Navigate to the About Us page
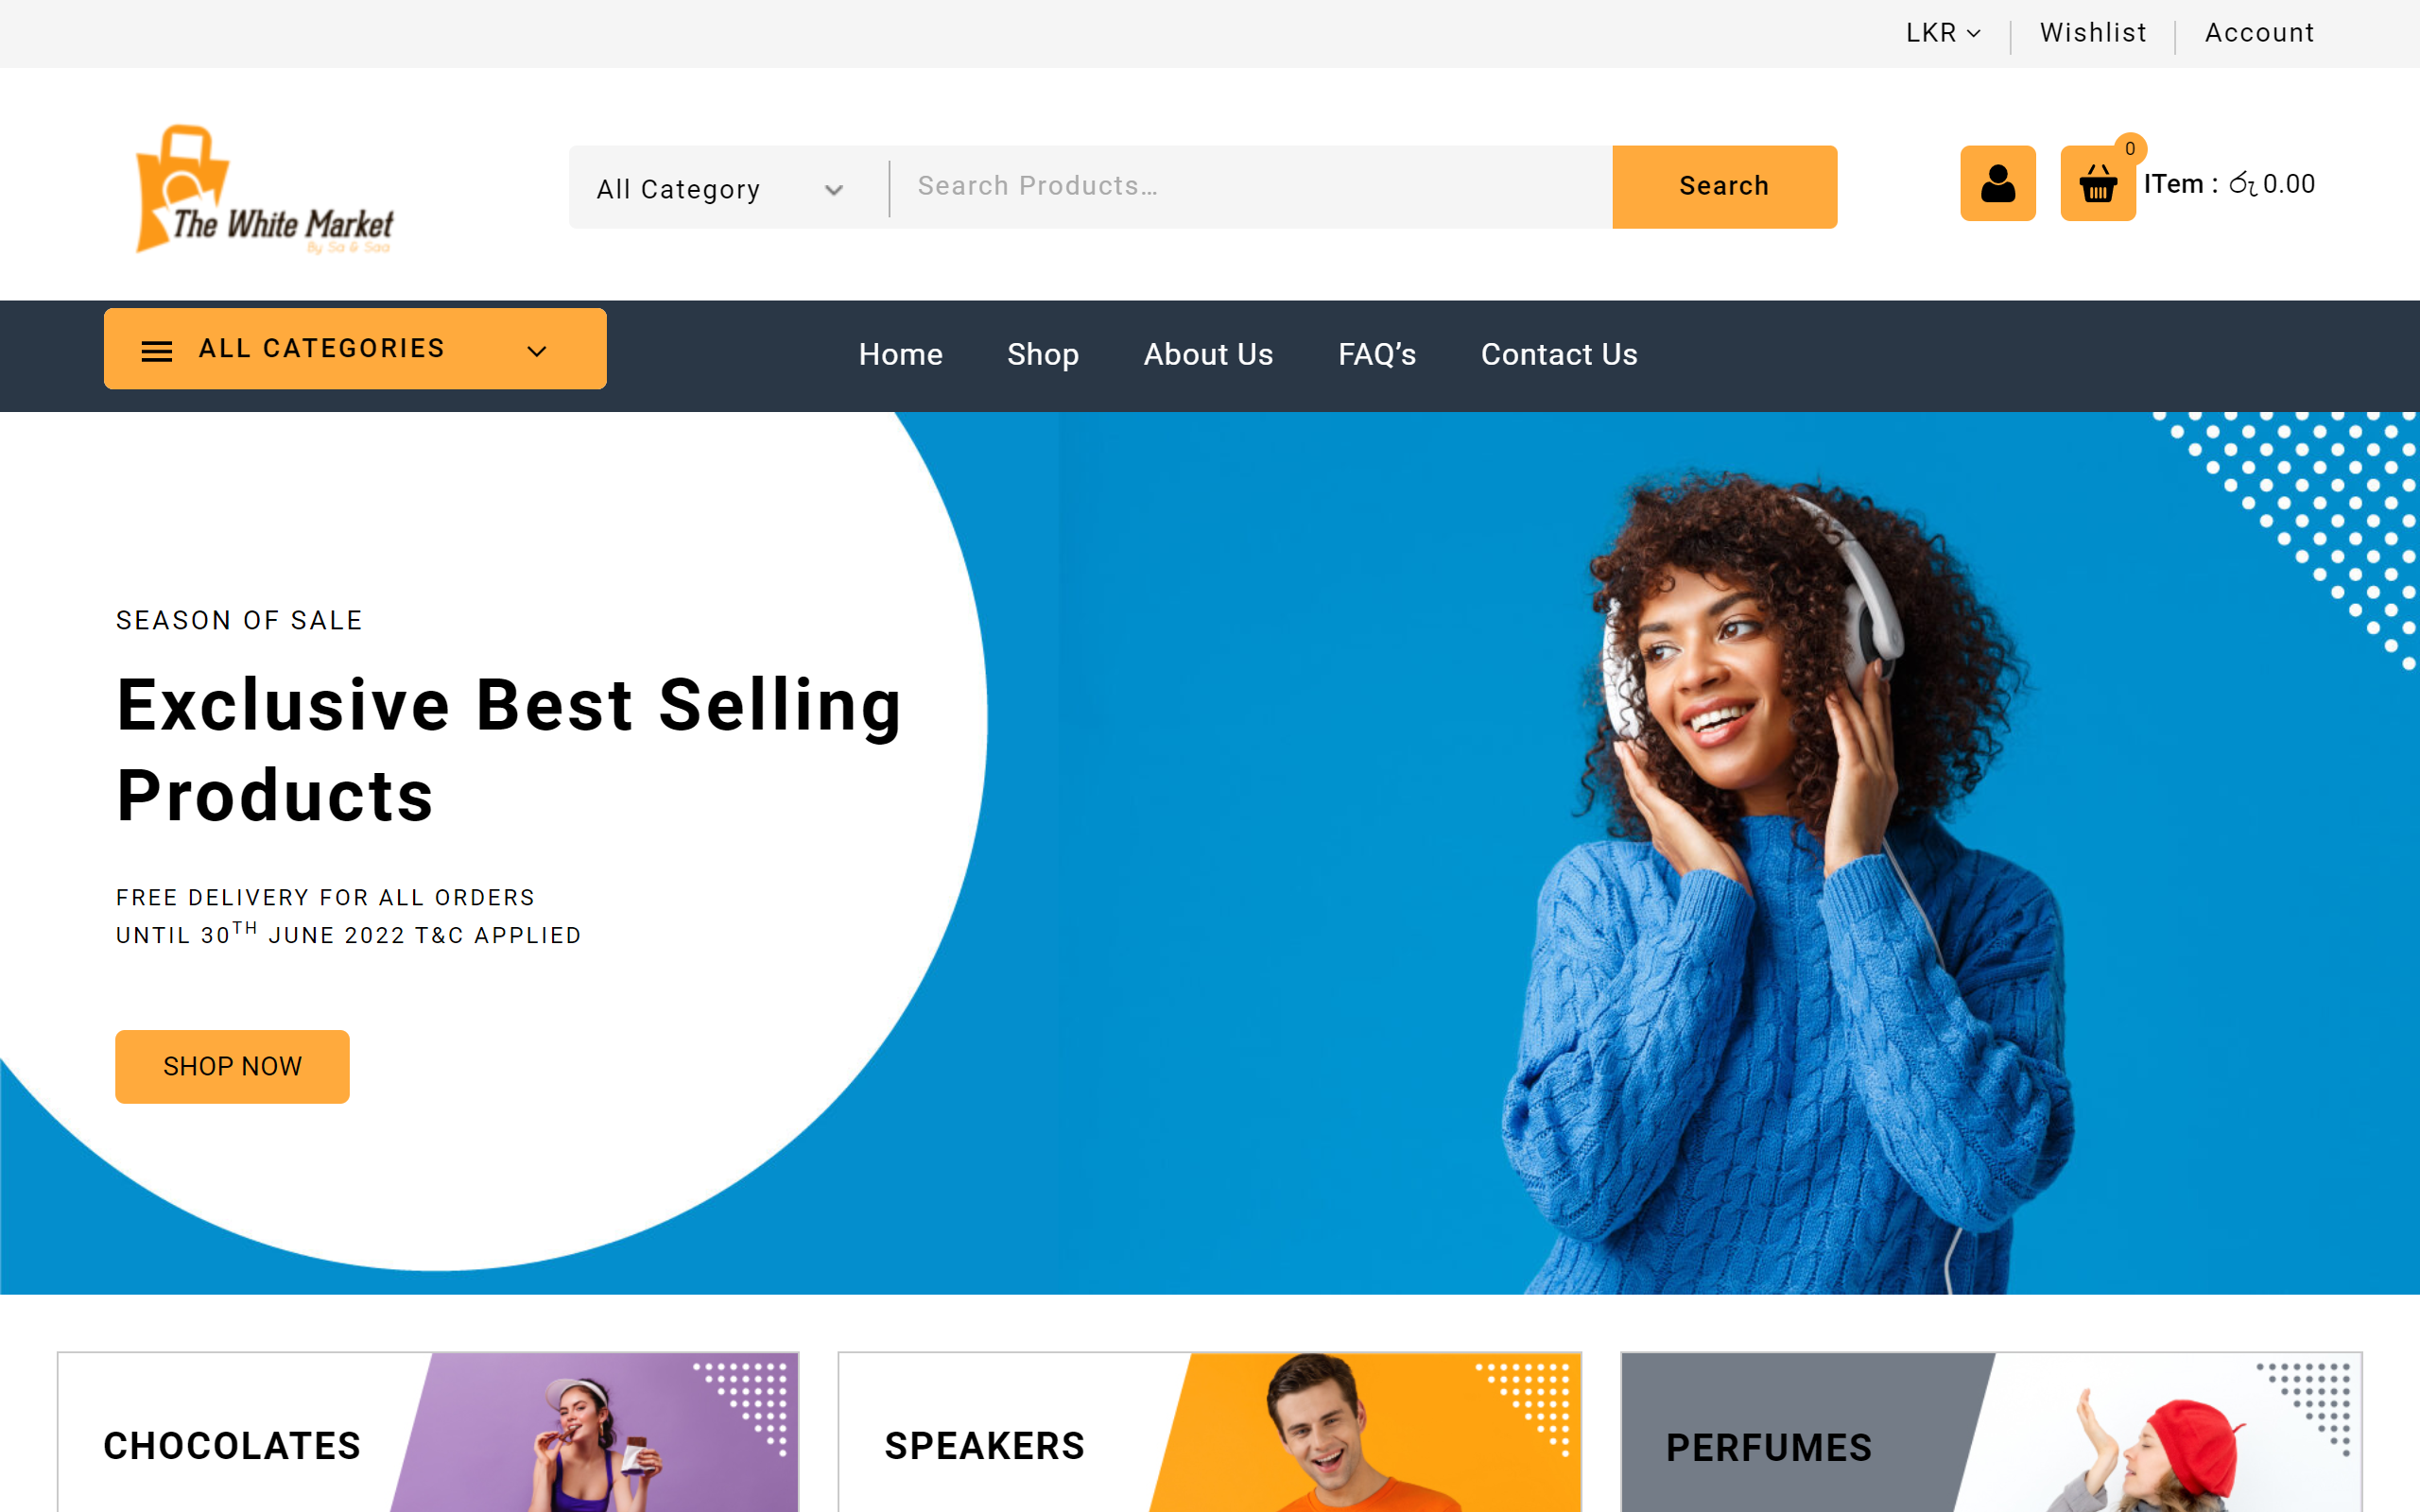Viewport: 2420px width, 1512px height. (x=1208, y=354)
